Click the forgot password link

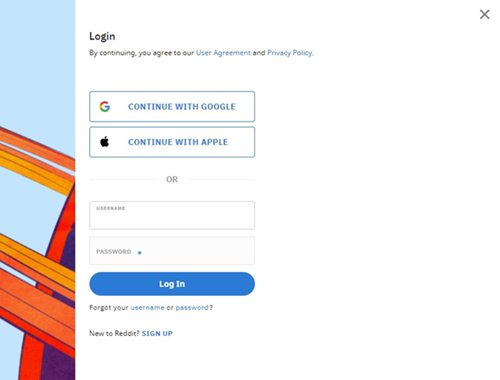point(192,307)
